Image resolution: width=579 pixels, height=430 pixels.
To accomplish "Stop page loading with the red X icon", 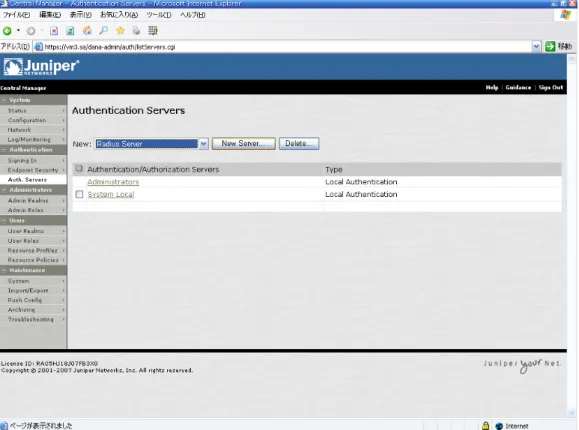I will coord(54,31).
